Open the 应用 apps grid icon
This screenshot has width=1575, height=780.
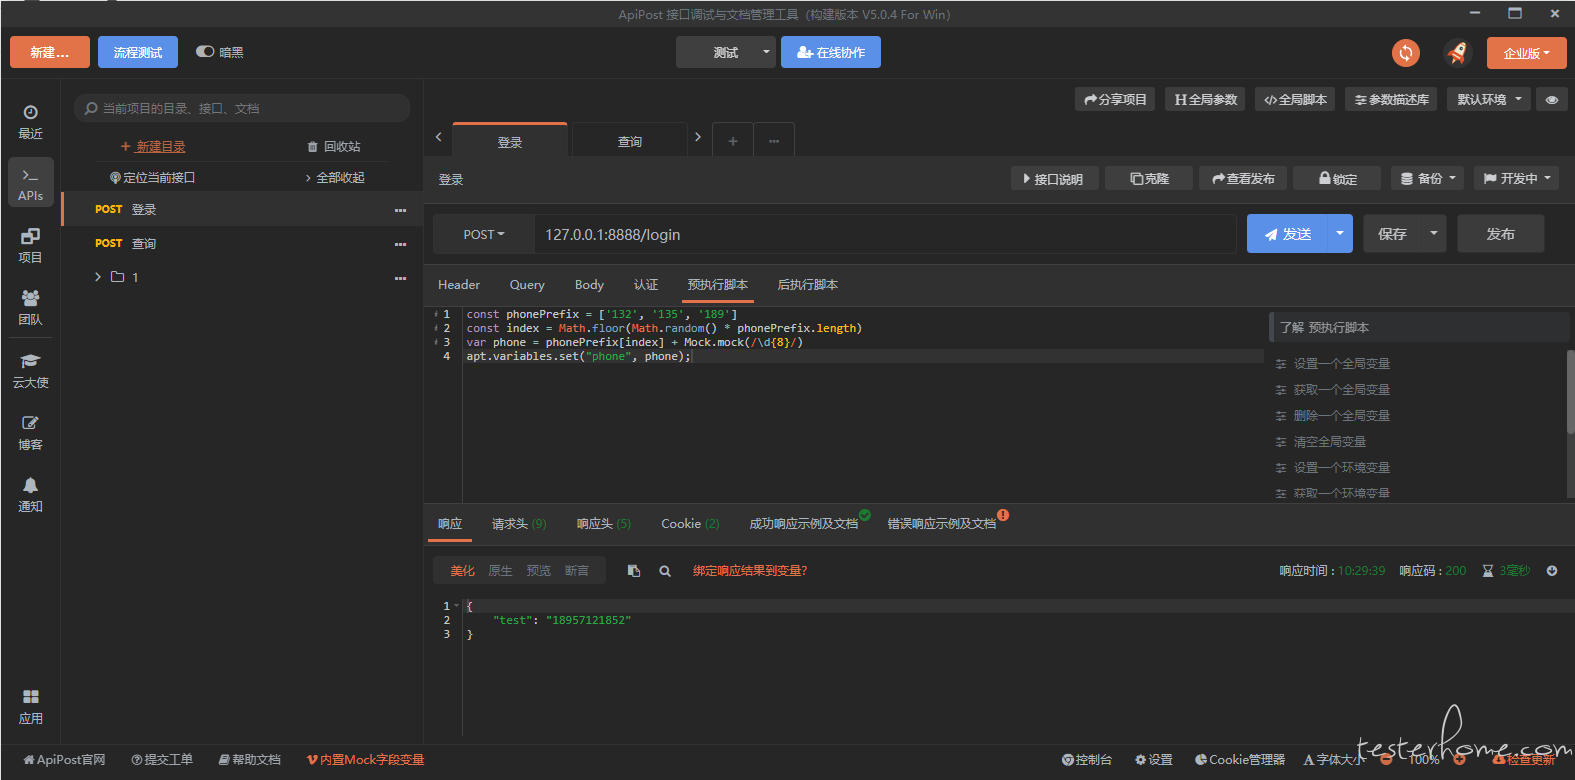(x=31, y=706)
